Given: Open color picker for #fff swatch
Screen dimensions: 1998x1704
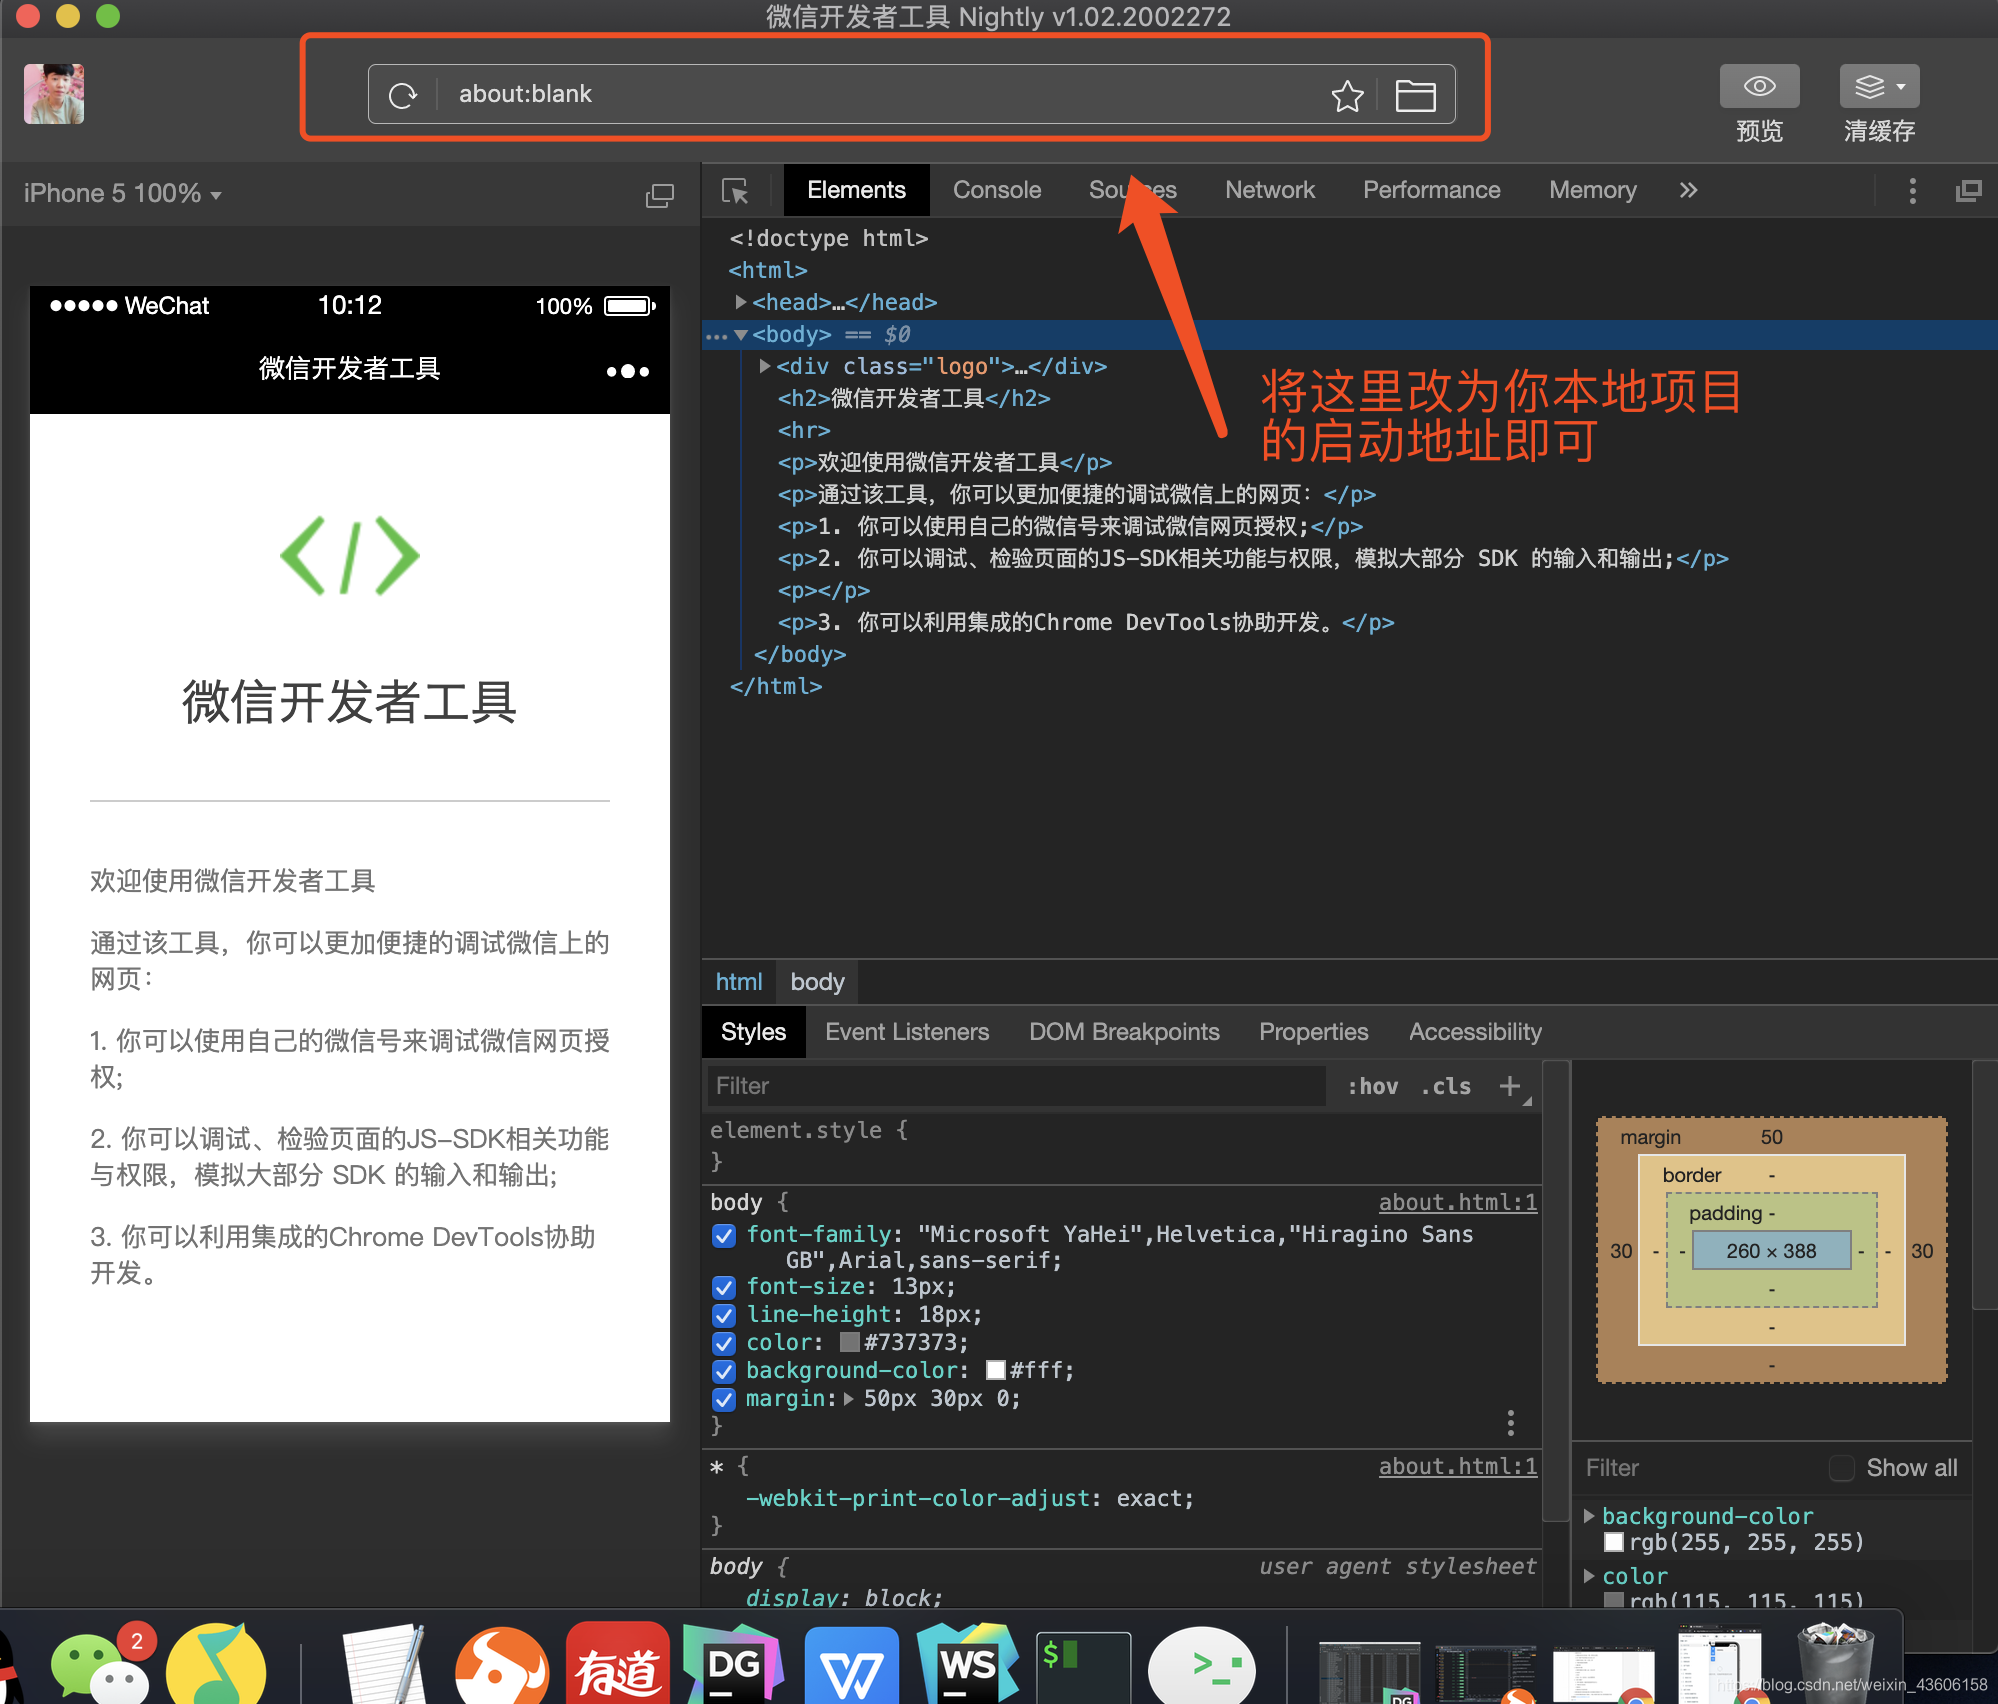Looking at the screenshot, I should click(x=996, y=1370).
